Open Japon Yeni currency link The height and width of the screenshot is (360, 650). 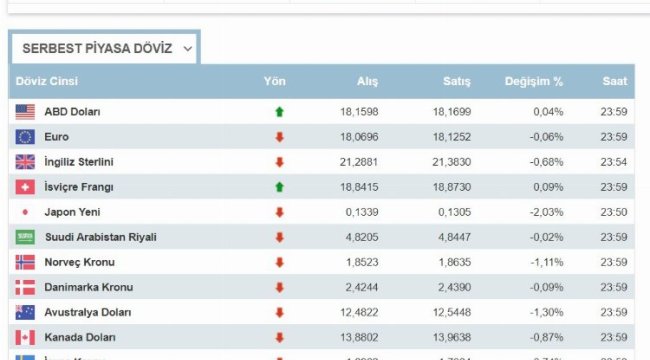point(73,212)
